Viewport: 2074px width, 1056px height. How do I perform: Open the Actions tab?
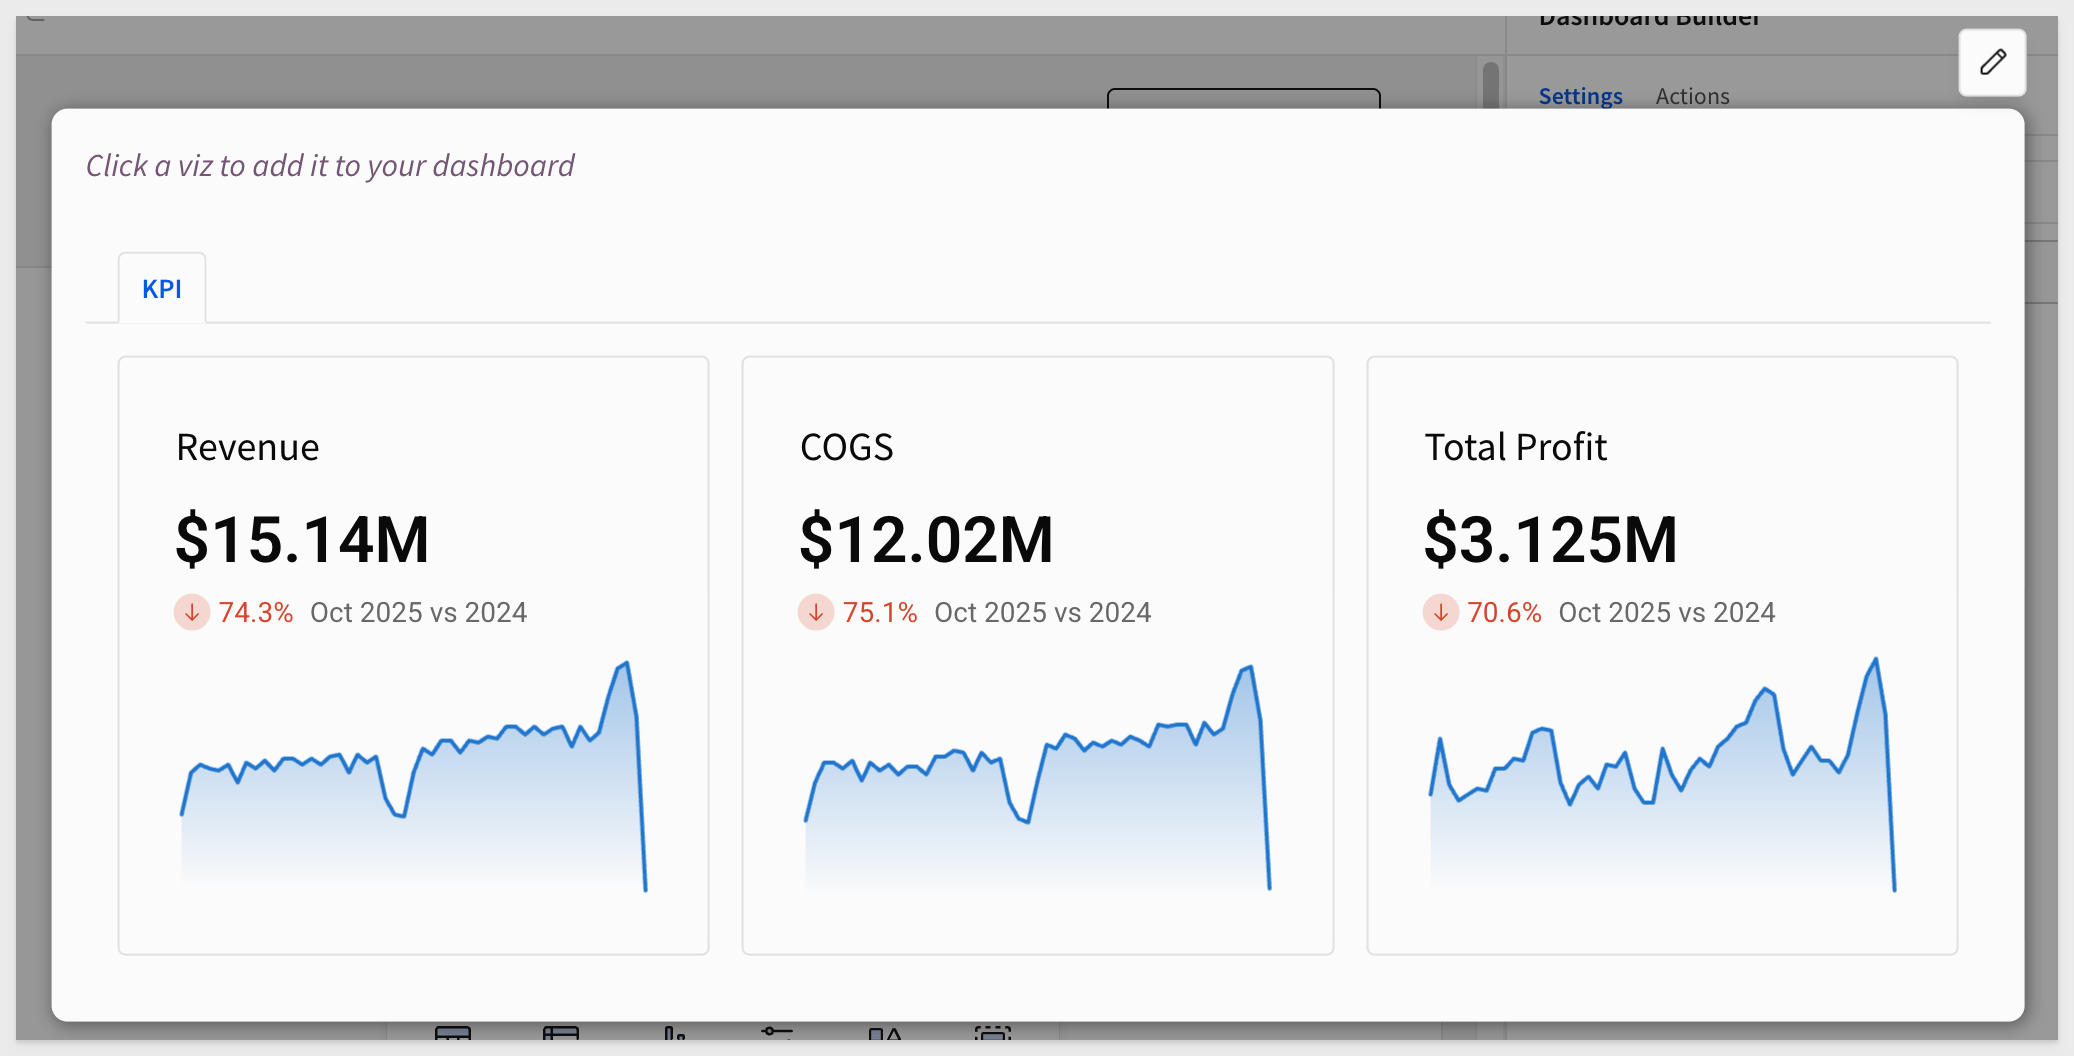tap(1692, 96)
